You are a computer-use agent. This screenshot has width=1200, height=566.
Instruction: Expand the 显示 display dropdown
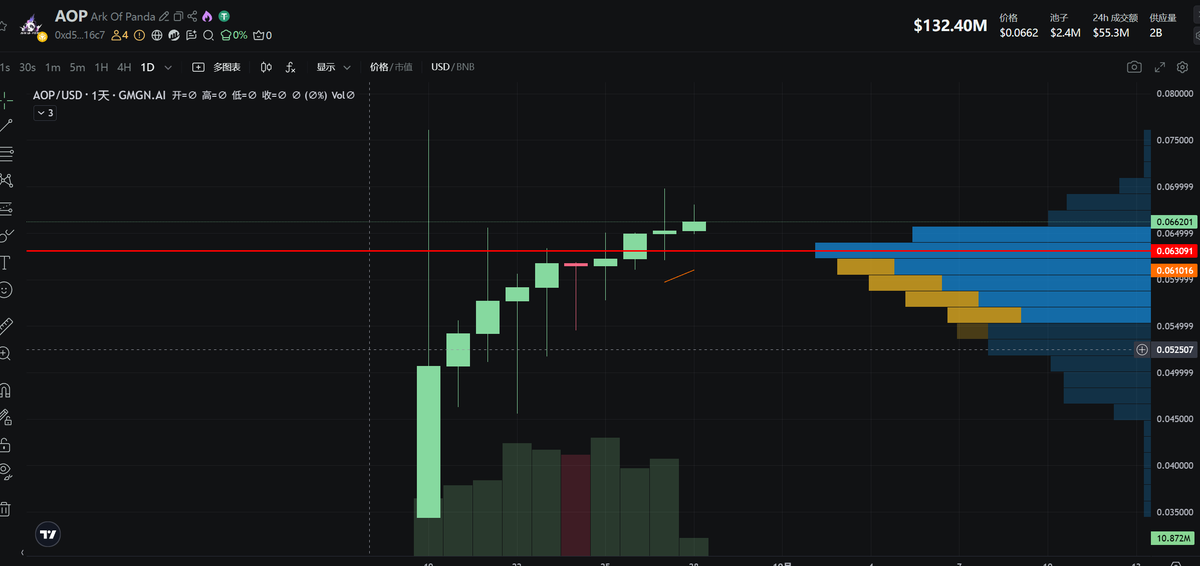coord(334,67)
